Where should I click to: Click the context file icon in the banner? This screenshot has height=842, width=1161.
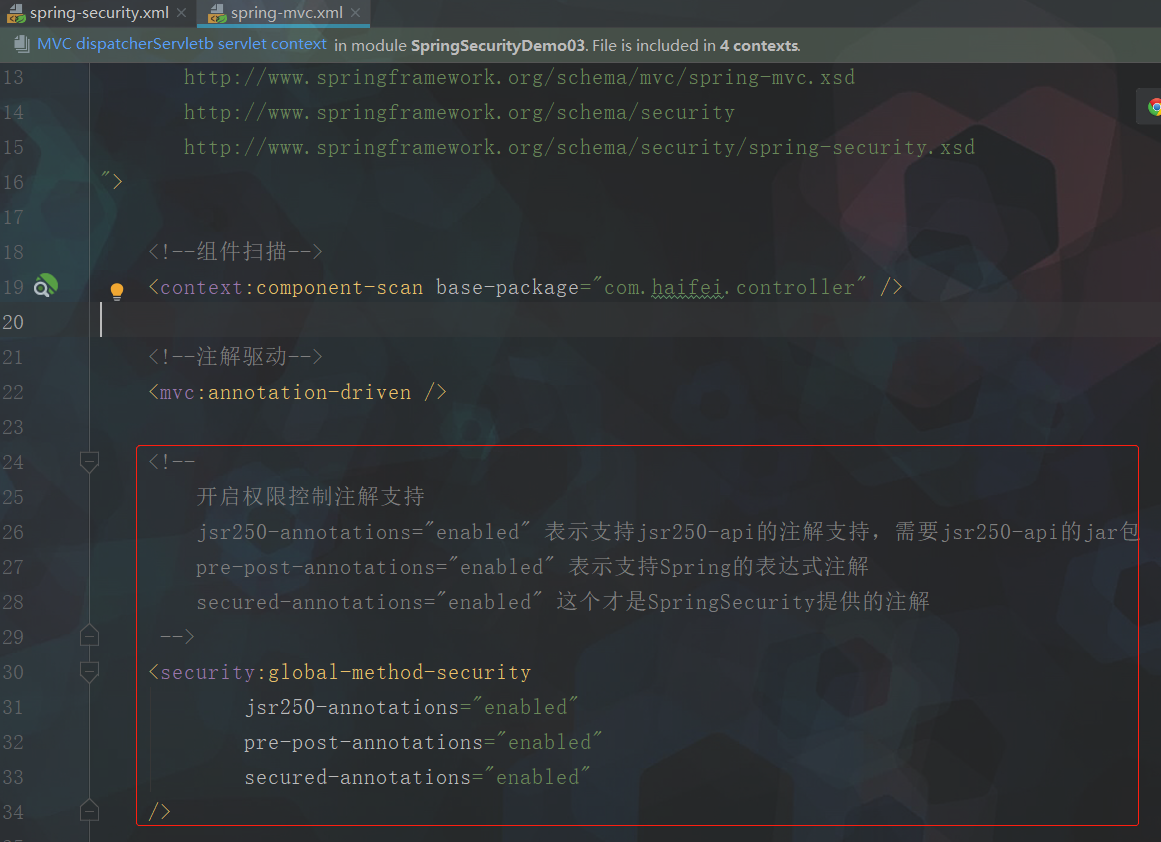coord(21,44)
